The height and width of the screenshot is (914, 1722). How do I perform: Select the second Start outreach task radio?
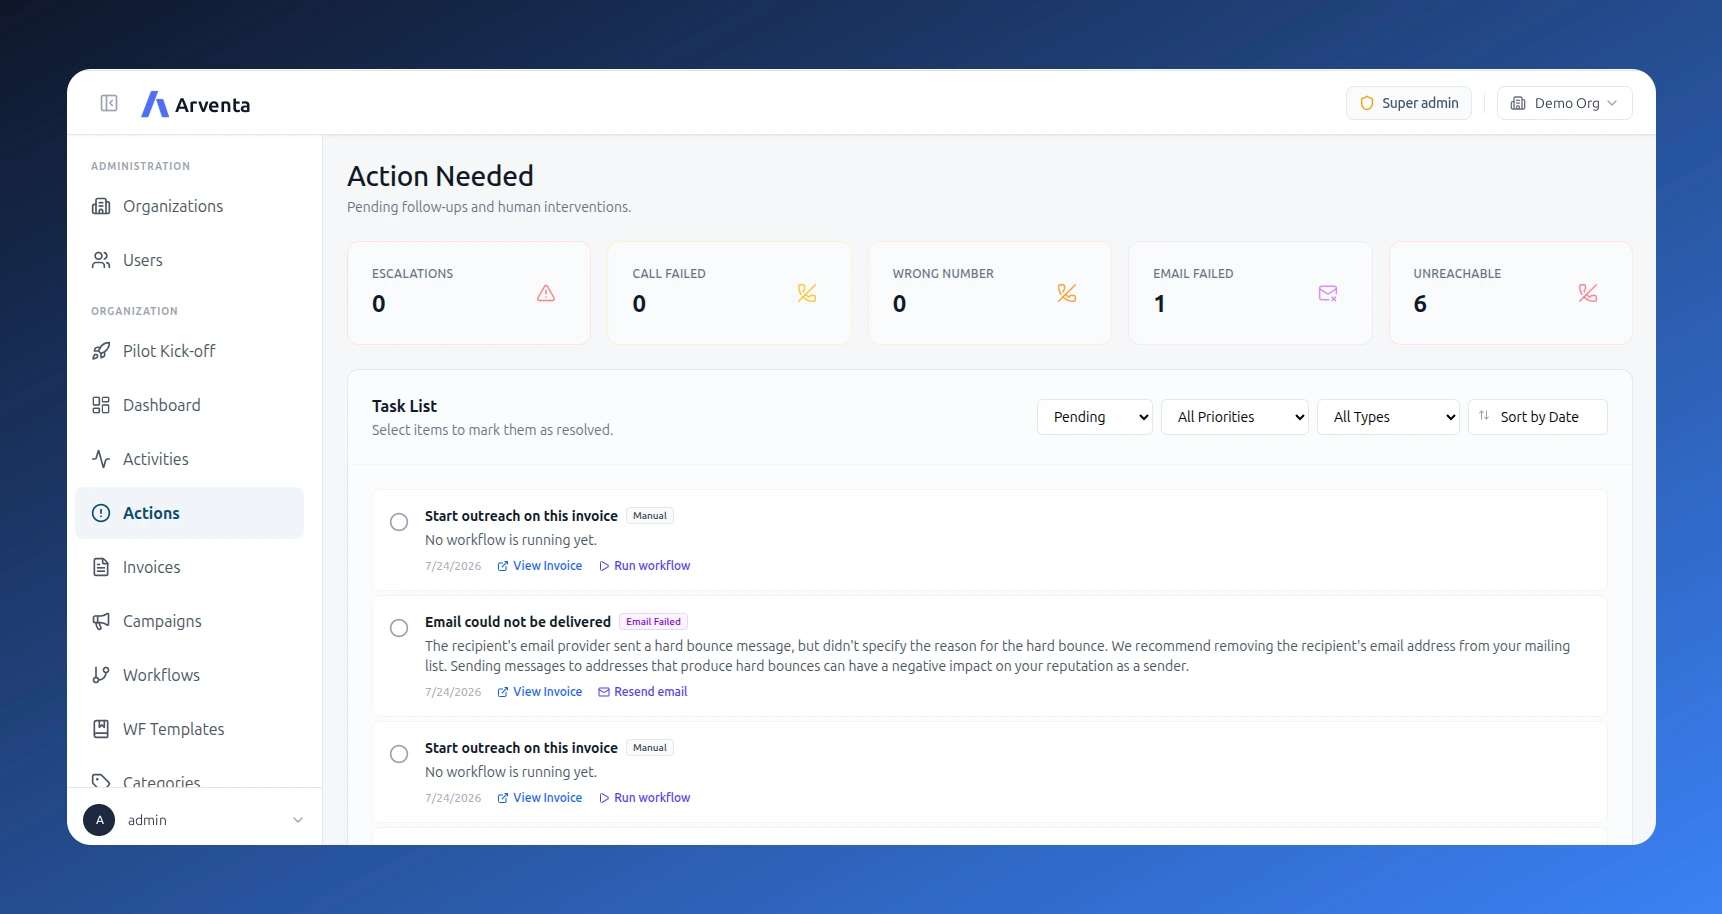[399, 754]
